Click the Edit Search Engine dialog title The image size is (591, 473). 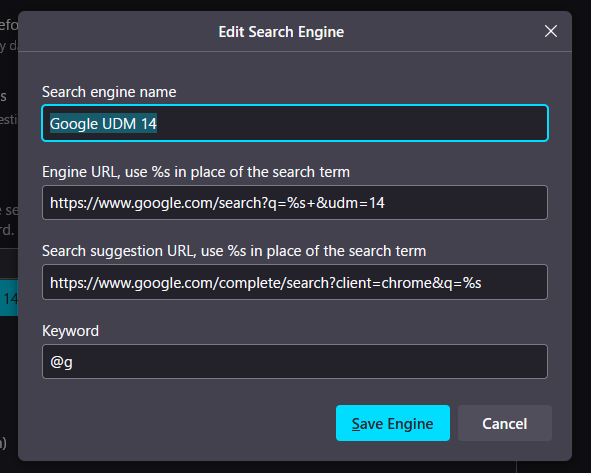[281, 32]
